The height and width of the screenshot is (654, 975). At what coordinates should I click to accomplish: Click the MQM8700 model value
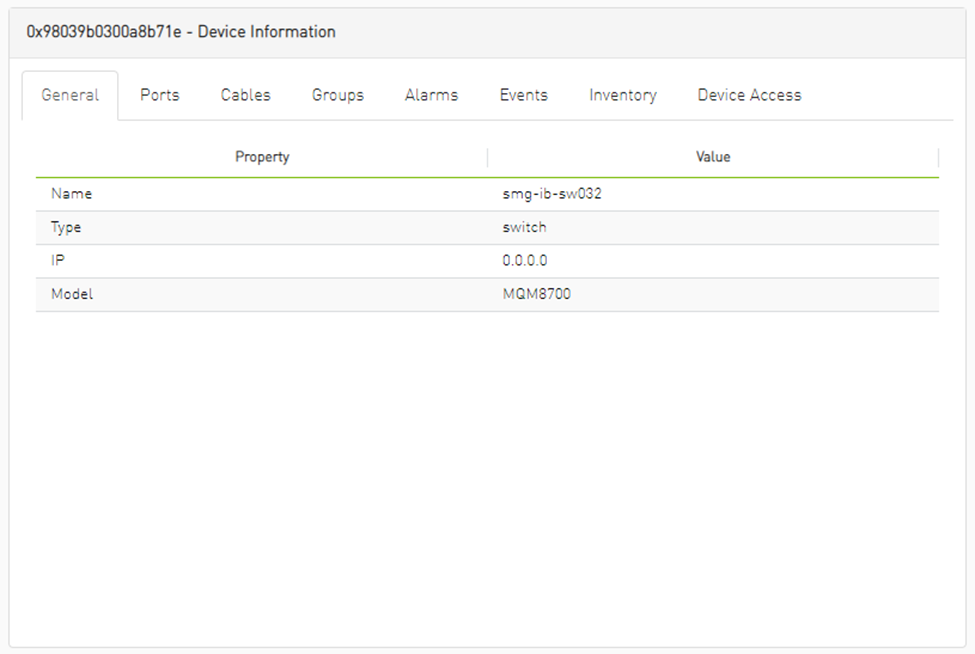click(537, 295)
